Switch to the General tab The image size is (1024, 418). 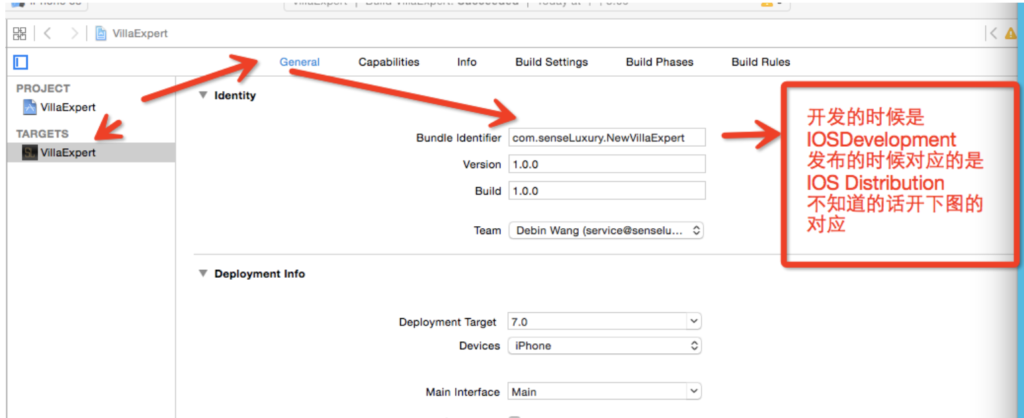tap(300, 62)
